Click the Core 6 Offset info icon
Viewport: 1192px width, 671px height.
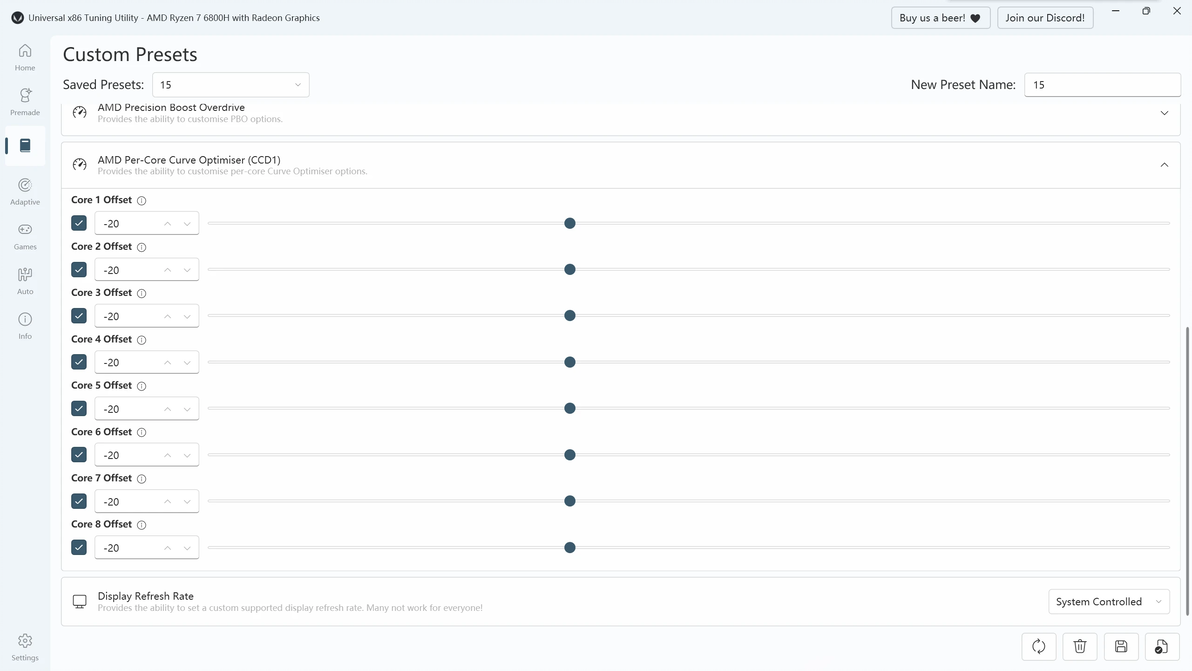click(141, 432)
